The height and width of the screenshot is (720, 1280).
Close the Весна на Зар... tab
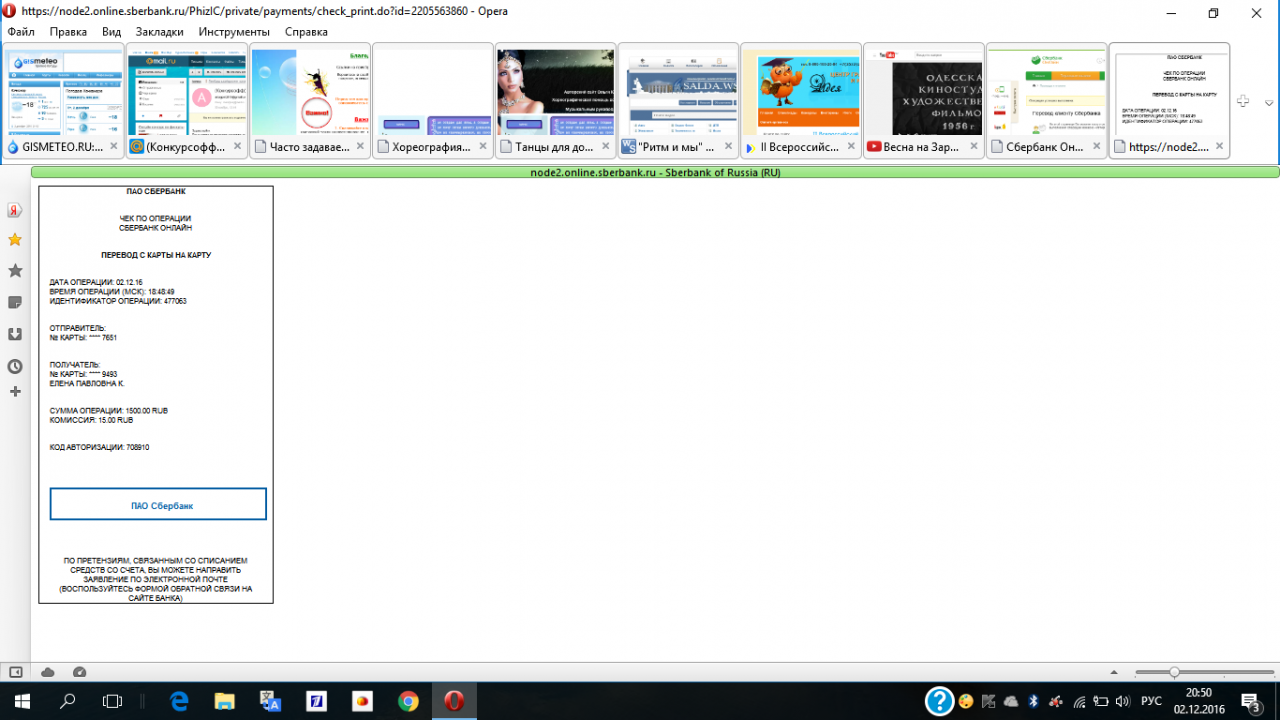(x=975, y=146)
